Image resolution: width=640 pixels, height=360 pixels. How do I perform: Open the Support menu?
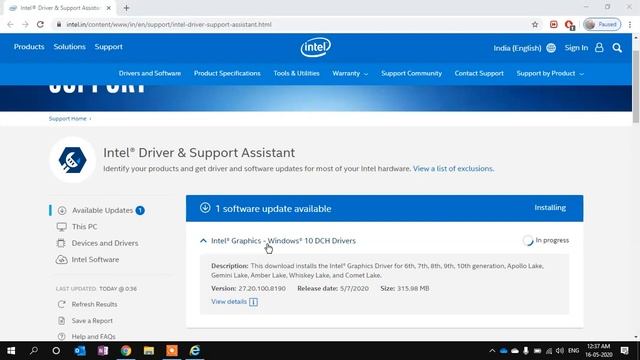pos(109,47)
